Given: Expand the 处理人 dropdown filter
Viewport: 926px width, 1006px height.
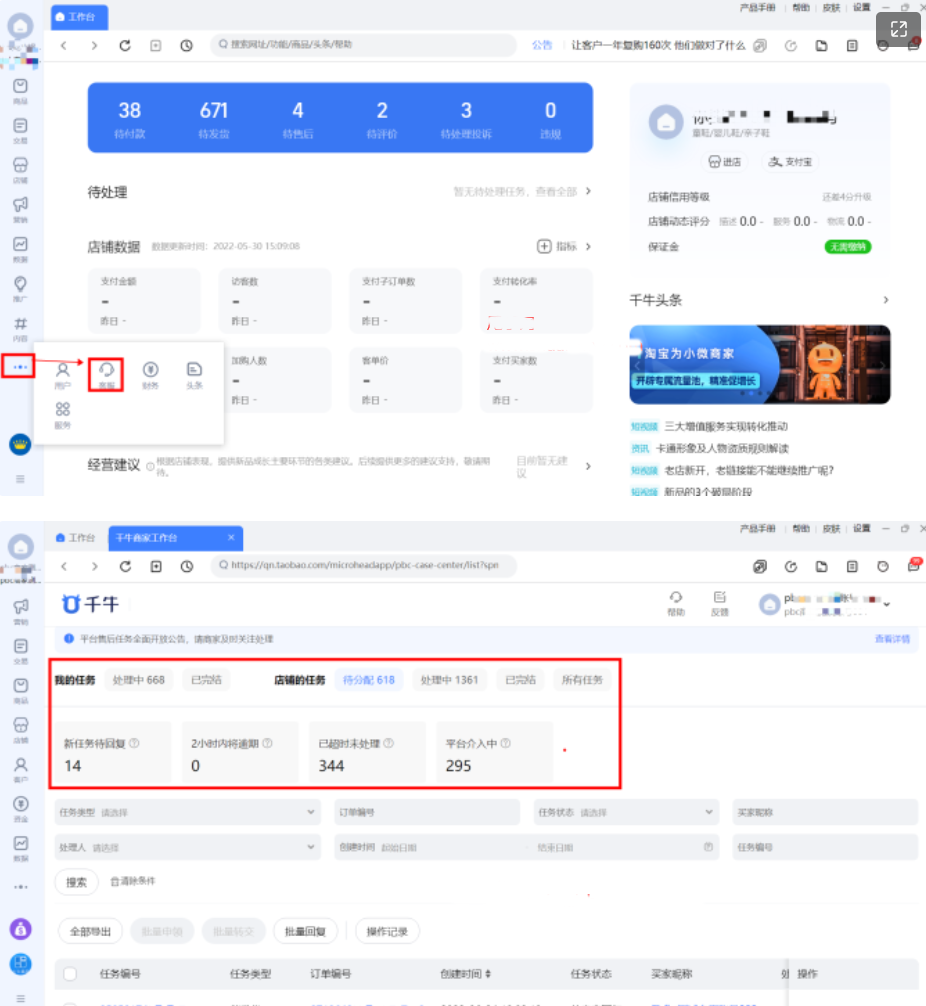Looking at the screenshot, I should [188, 847].
